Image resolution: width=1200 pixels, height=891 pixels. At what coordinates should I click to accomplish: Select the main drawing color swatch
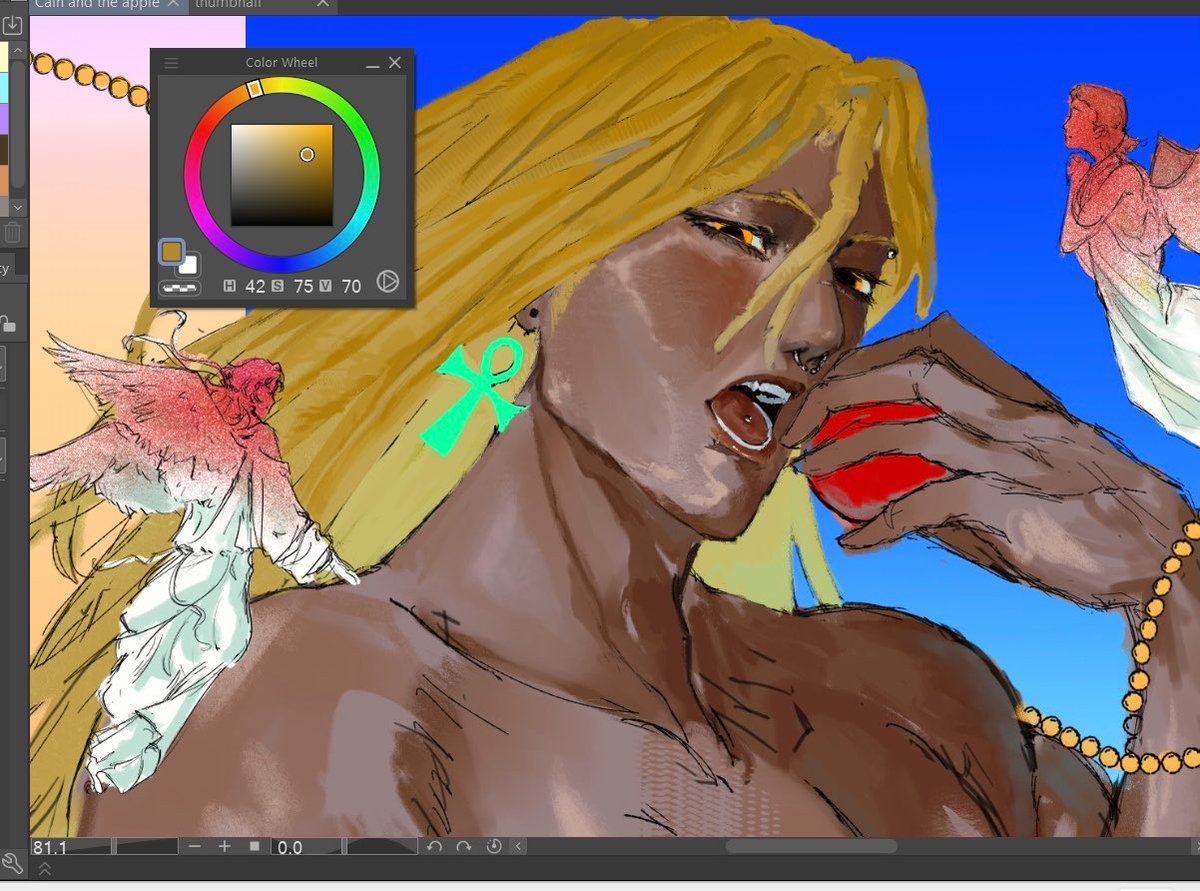tap(171, 251)
